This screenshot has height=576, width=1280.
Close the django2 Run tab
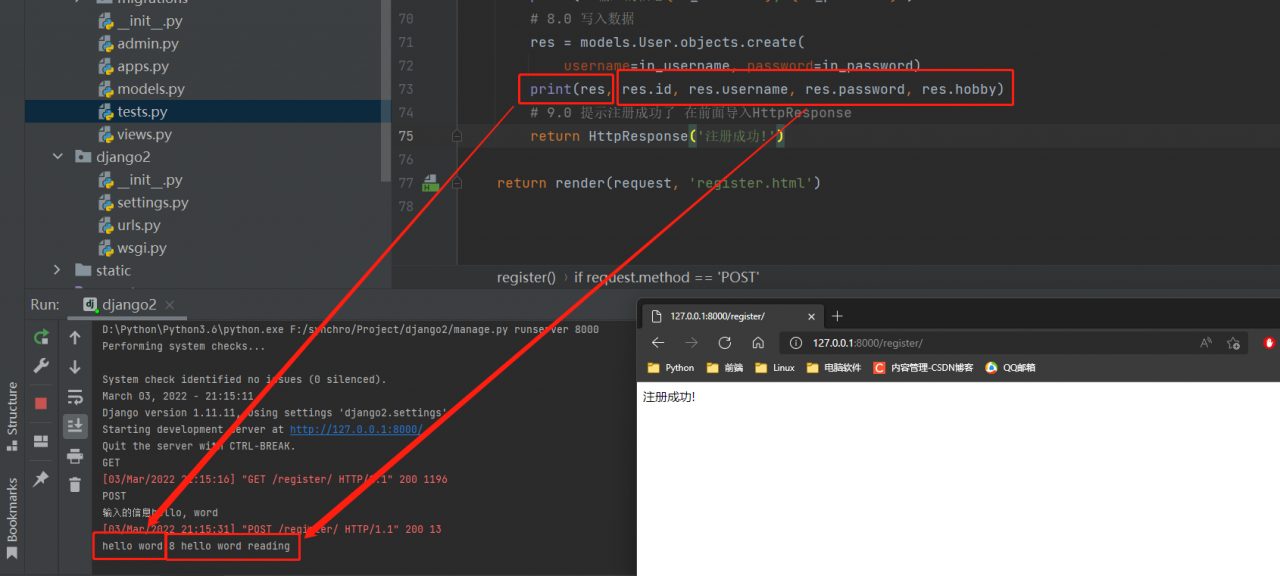point(167,305)
